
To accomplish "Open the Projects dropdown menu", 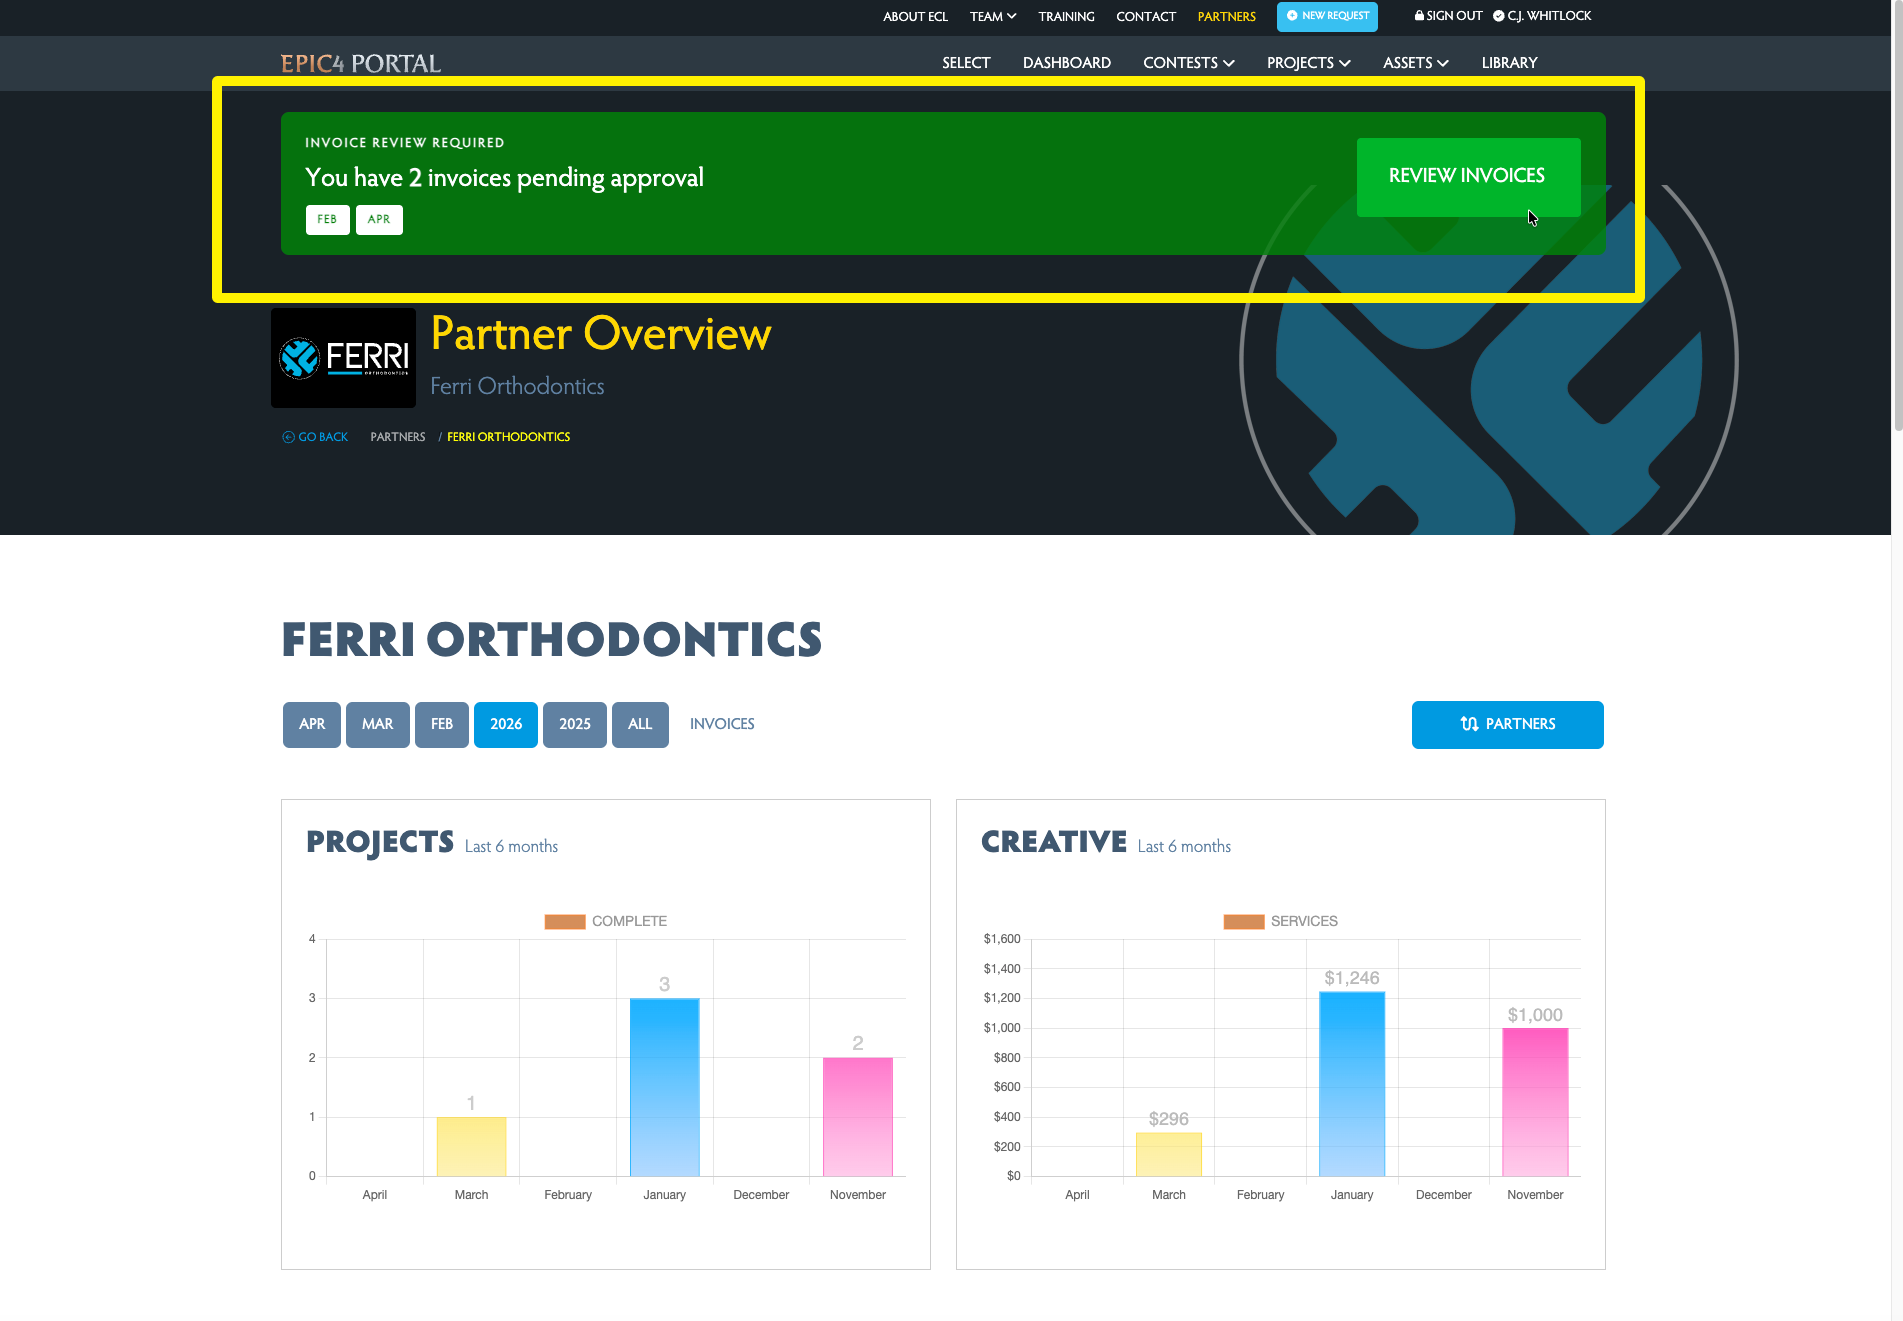I will tap(1308, 63).
